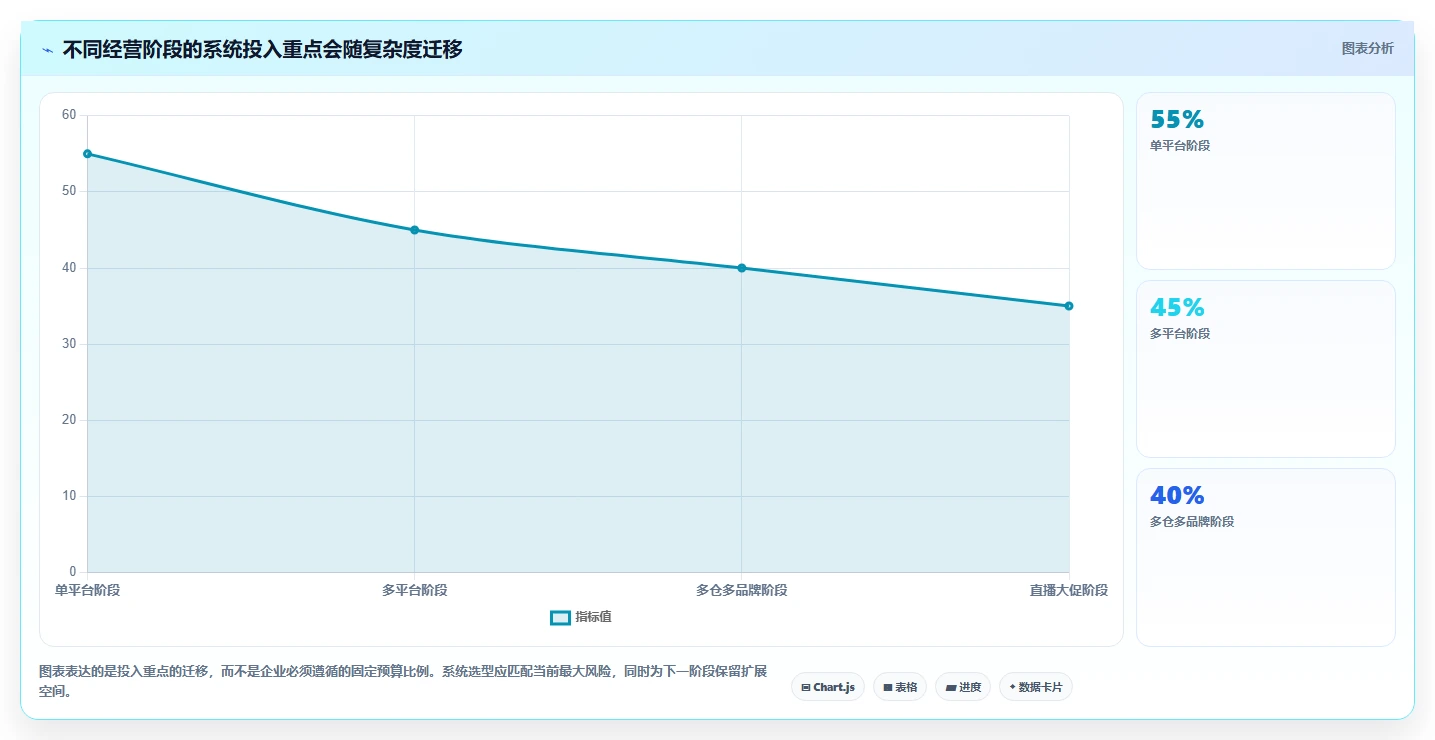Screen dimensions: 1435x740
Task: Click the chart point for 单平台阶段
Action: [x=87, y=154]
